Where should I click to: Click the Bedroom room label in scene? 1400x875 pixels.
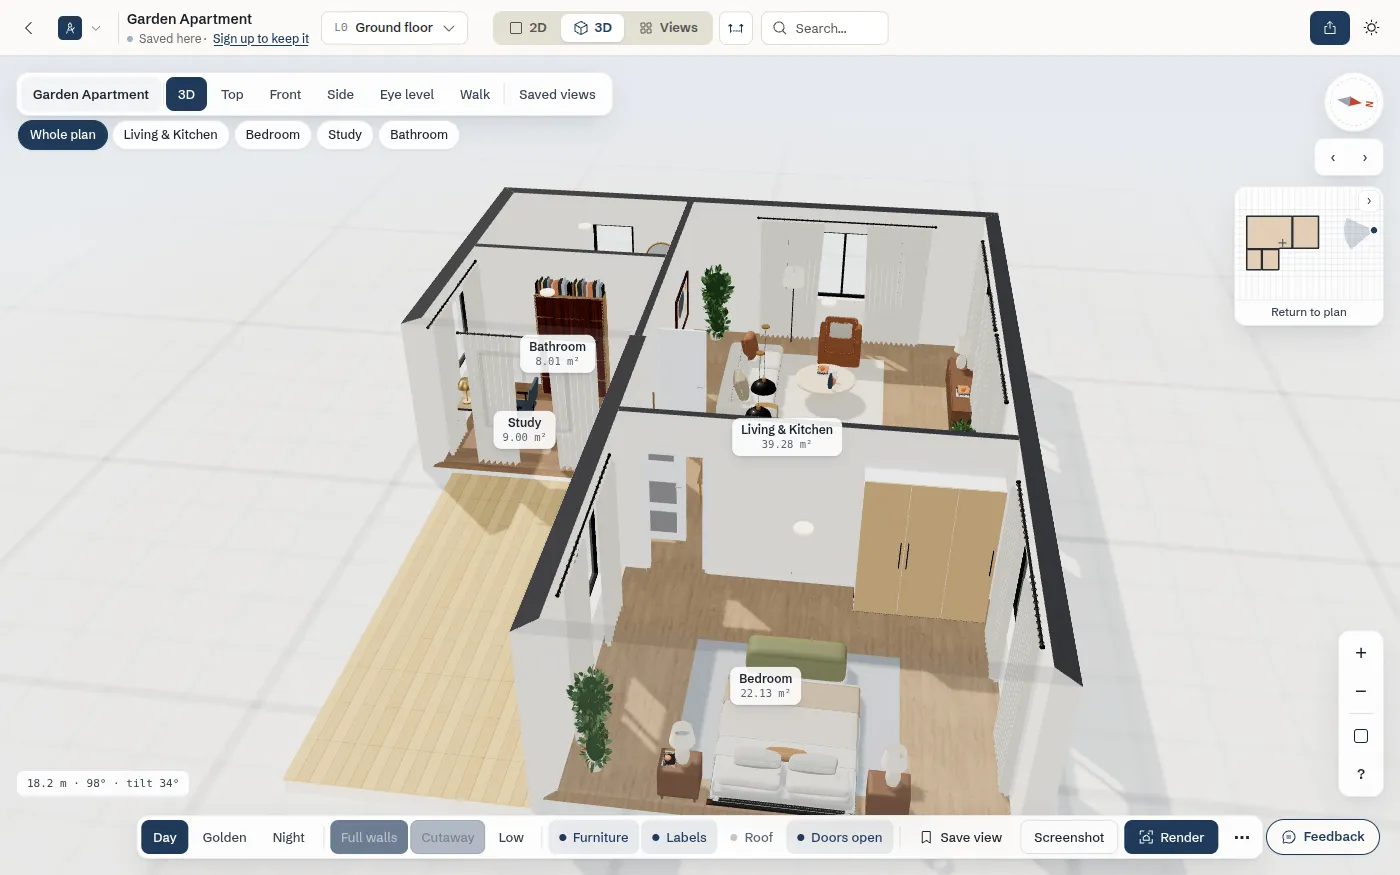(765, 686)
